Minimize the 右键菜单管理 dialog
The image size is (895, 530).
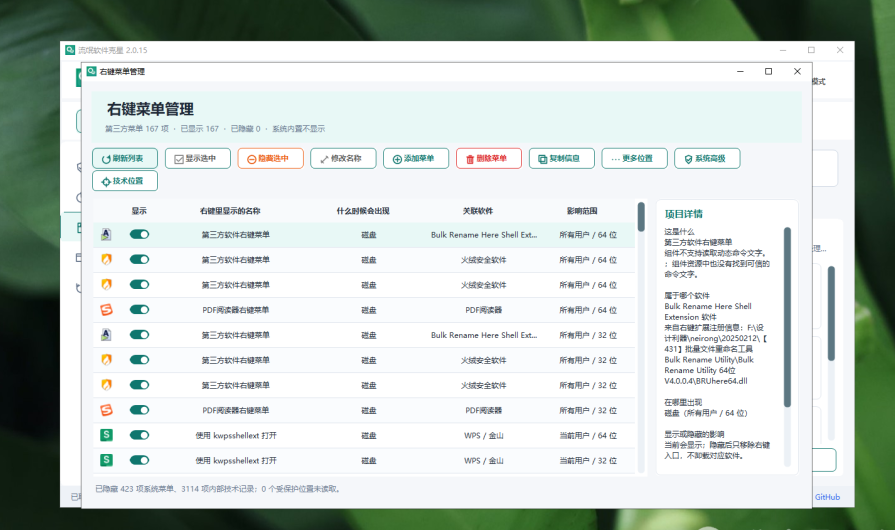(x=740, y=71)
